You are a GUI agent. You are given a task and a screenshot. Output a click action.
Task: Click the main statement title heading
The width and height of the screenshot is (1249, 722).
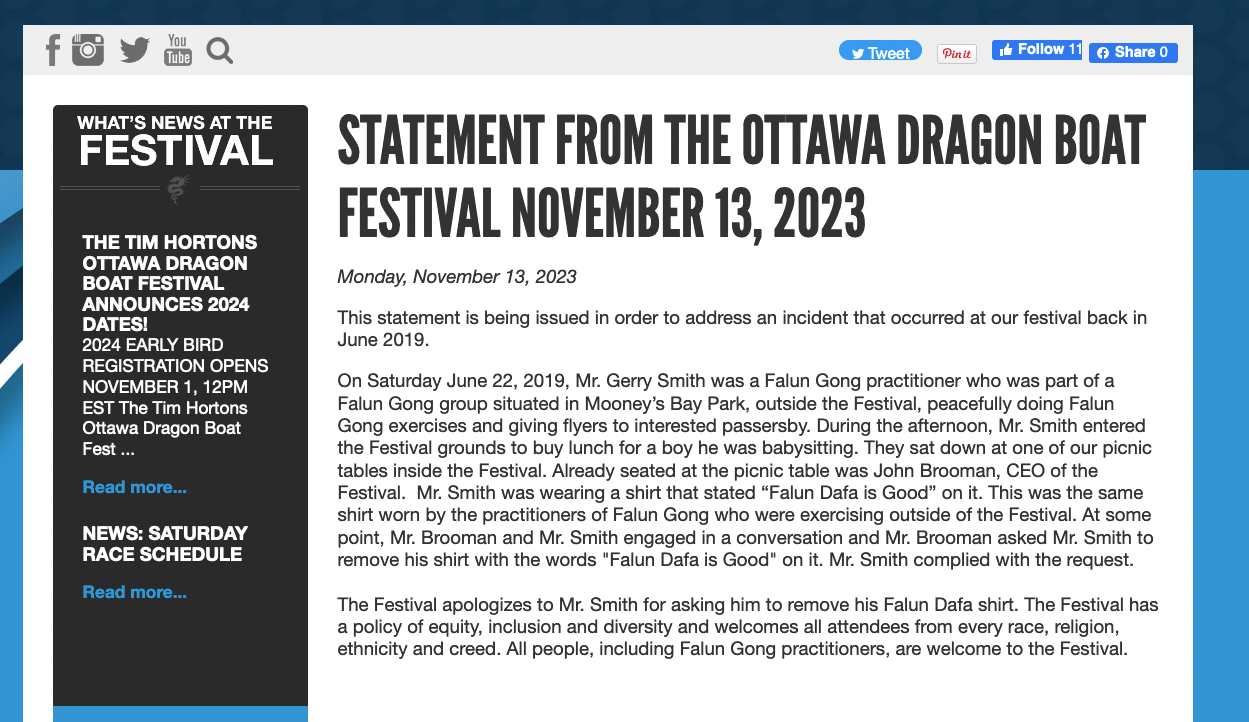[x=741, y=176]
